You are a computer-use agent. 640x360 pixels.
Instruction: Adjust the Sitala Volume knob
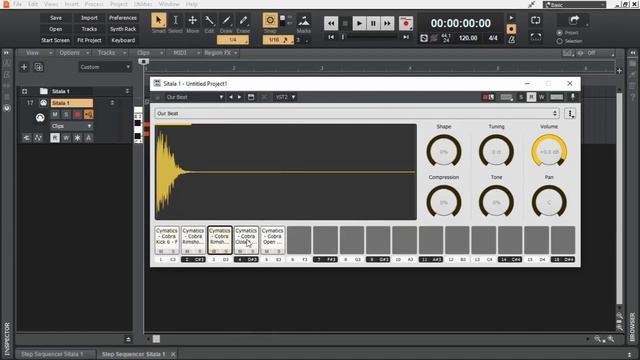(x=549, y=151)
